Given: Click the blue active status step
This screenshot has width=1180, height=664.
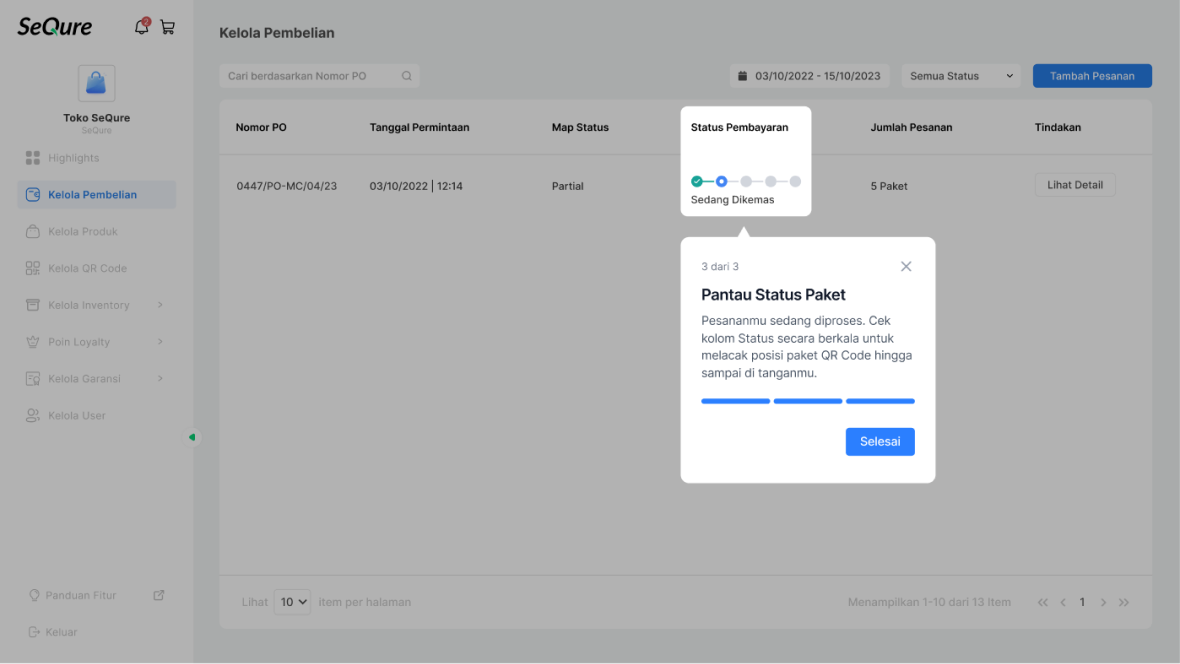Looking at the screenshot, I should (722, 181).
